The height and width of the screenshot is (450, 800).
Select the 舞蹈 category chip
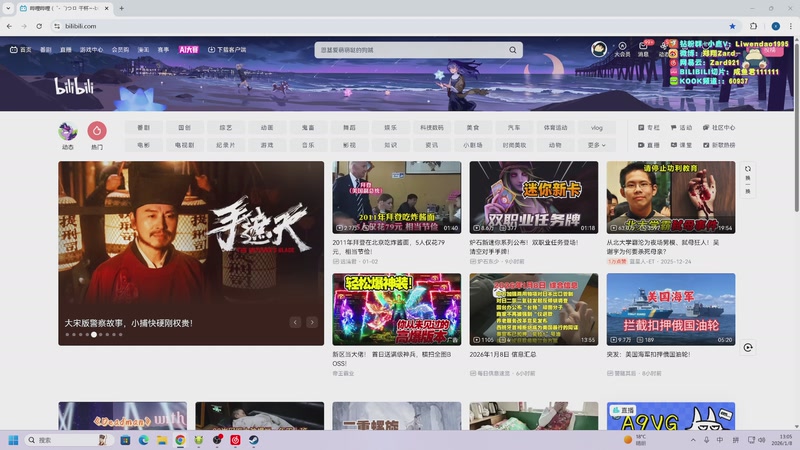(349, 128)
